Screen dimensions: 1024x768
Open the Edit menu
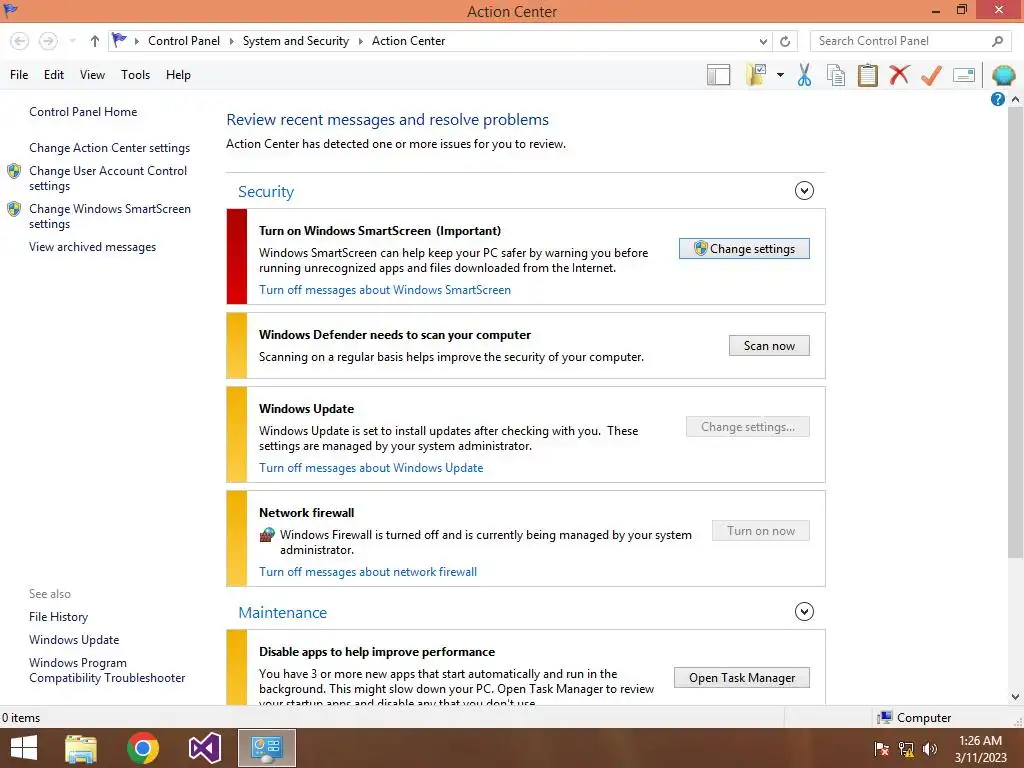point(54,75)
